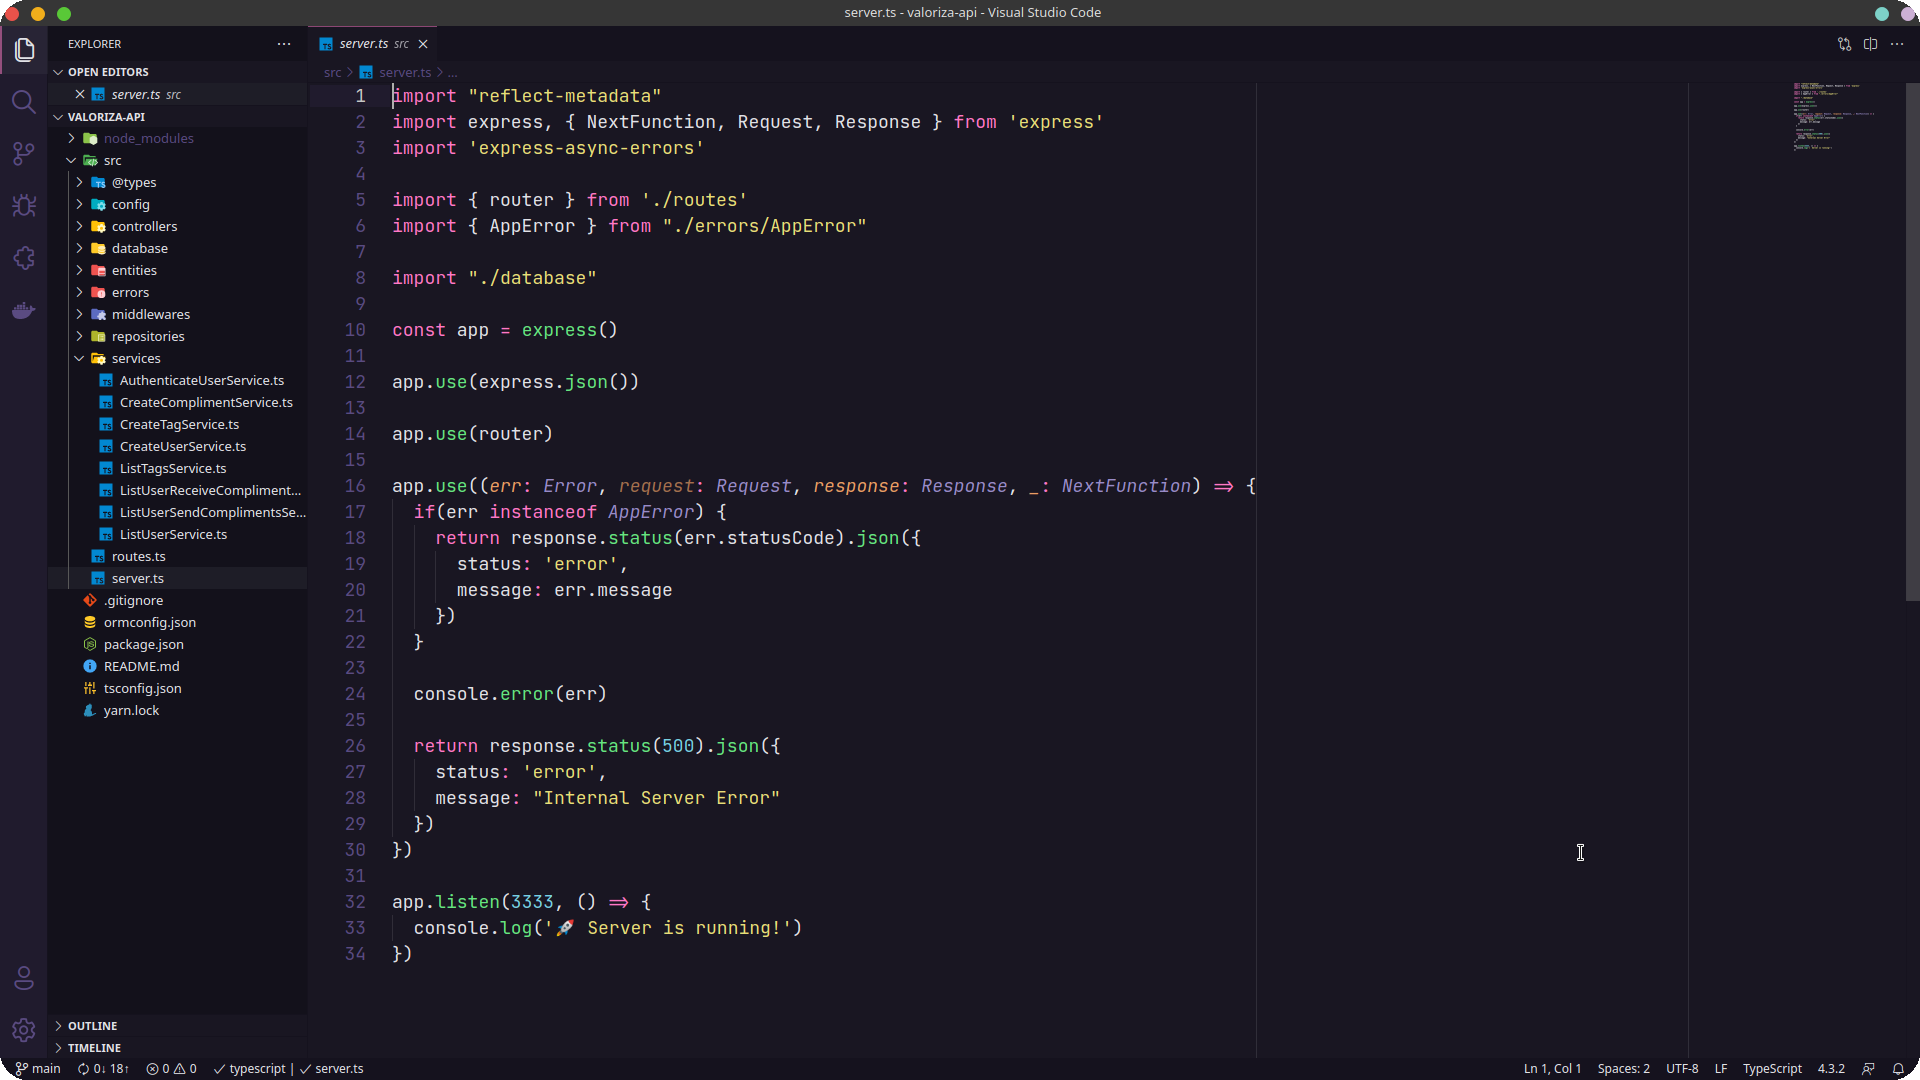Click Spaces: 2 indentation setting
1920x1080 pixels.
coord(1624,1068)
